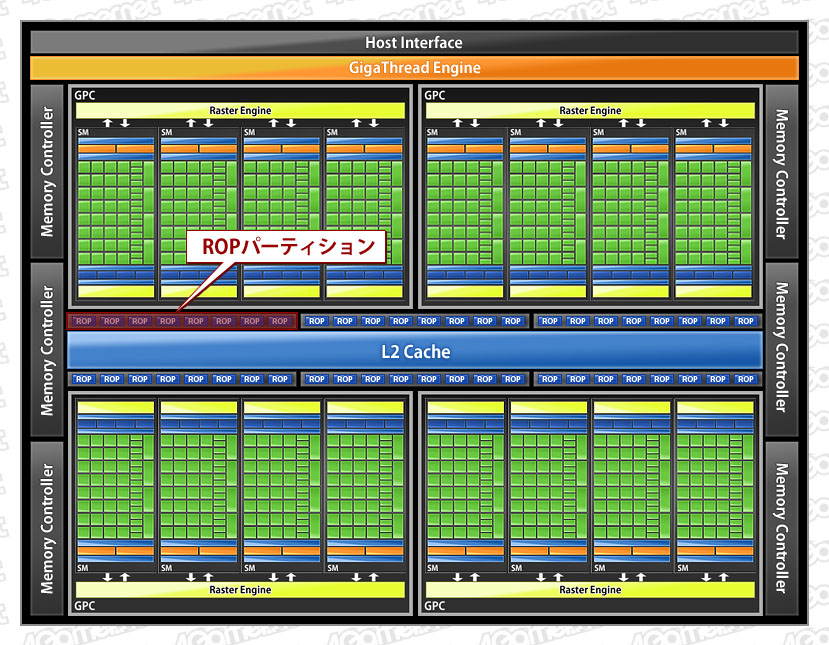Click the ROPパーティション callout label
This screenshot has height=645, width=829.
click(x=287, y=246)
